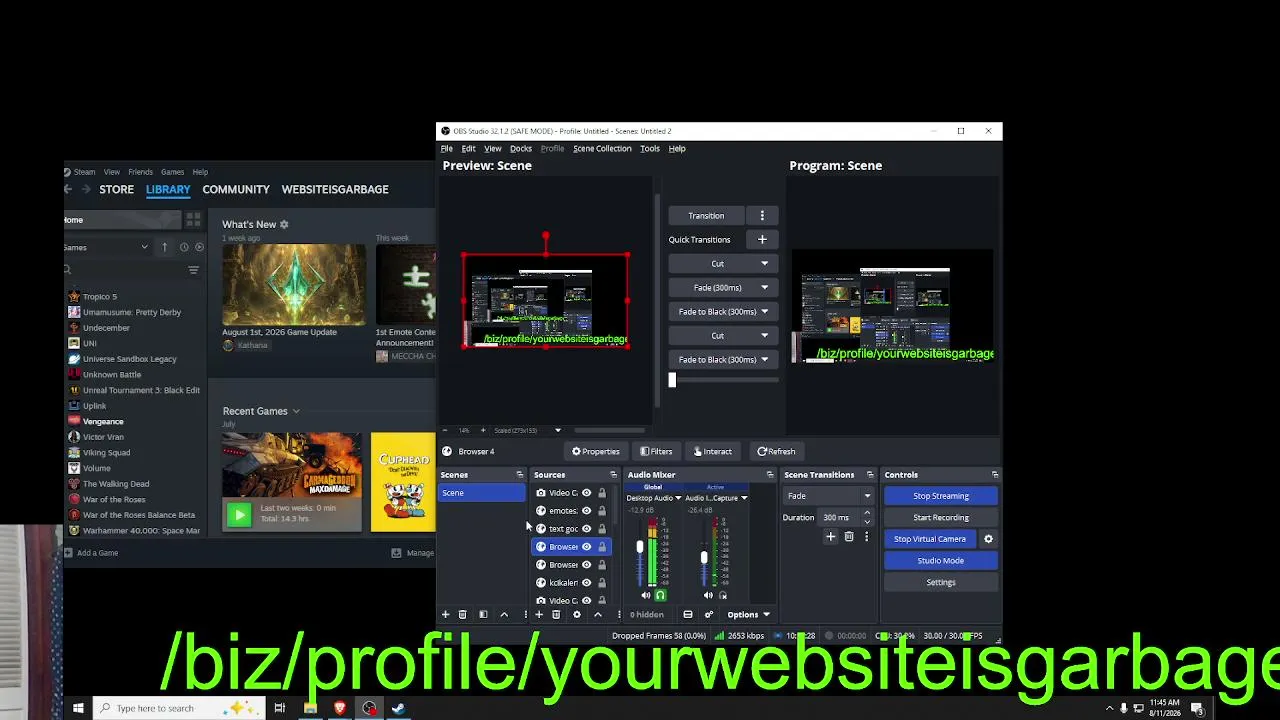Mute the Audio Capture speaker icon

[709, 596]
